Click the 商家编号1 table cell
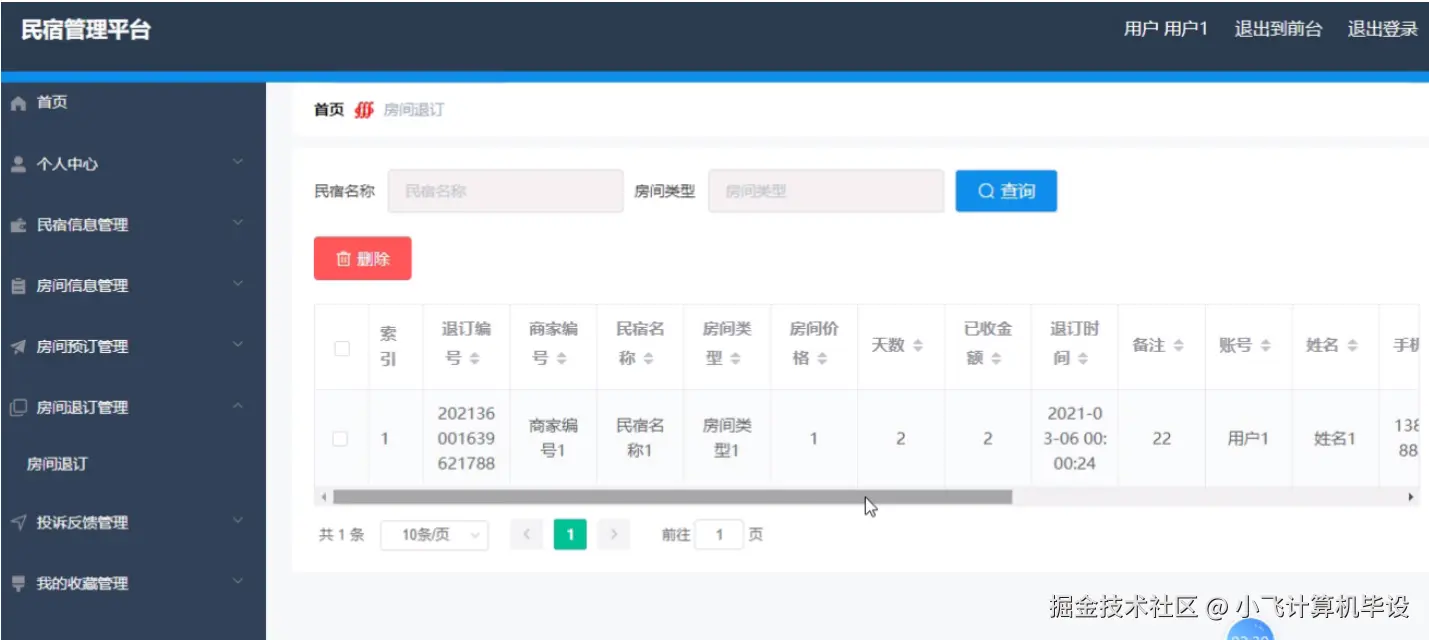The image size is (1429, 640). coord(554,439)
